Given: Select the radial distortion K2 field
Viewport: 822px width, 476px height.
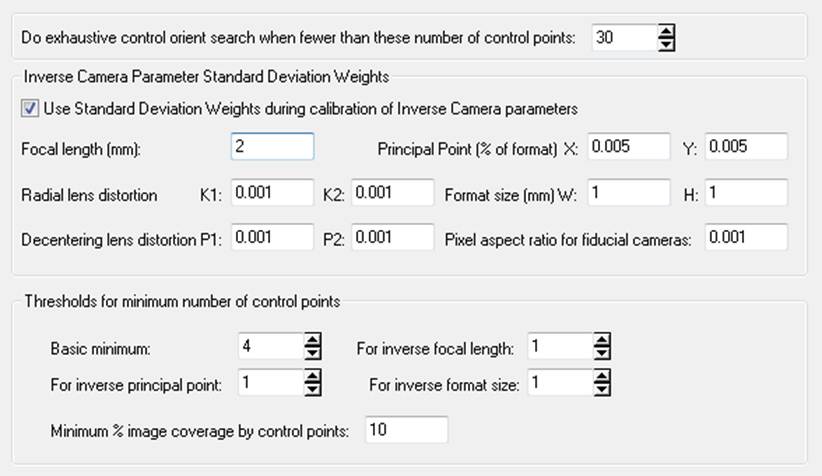Looking at the screenshot, I should tap(392, 193).
